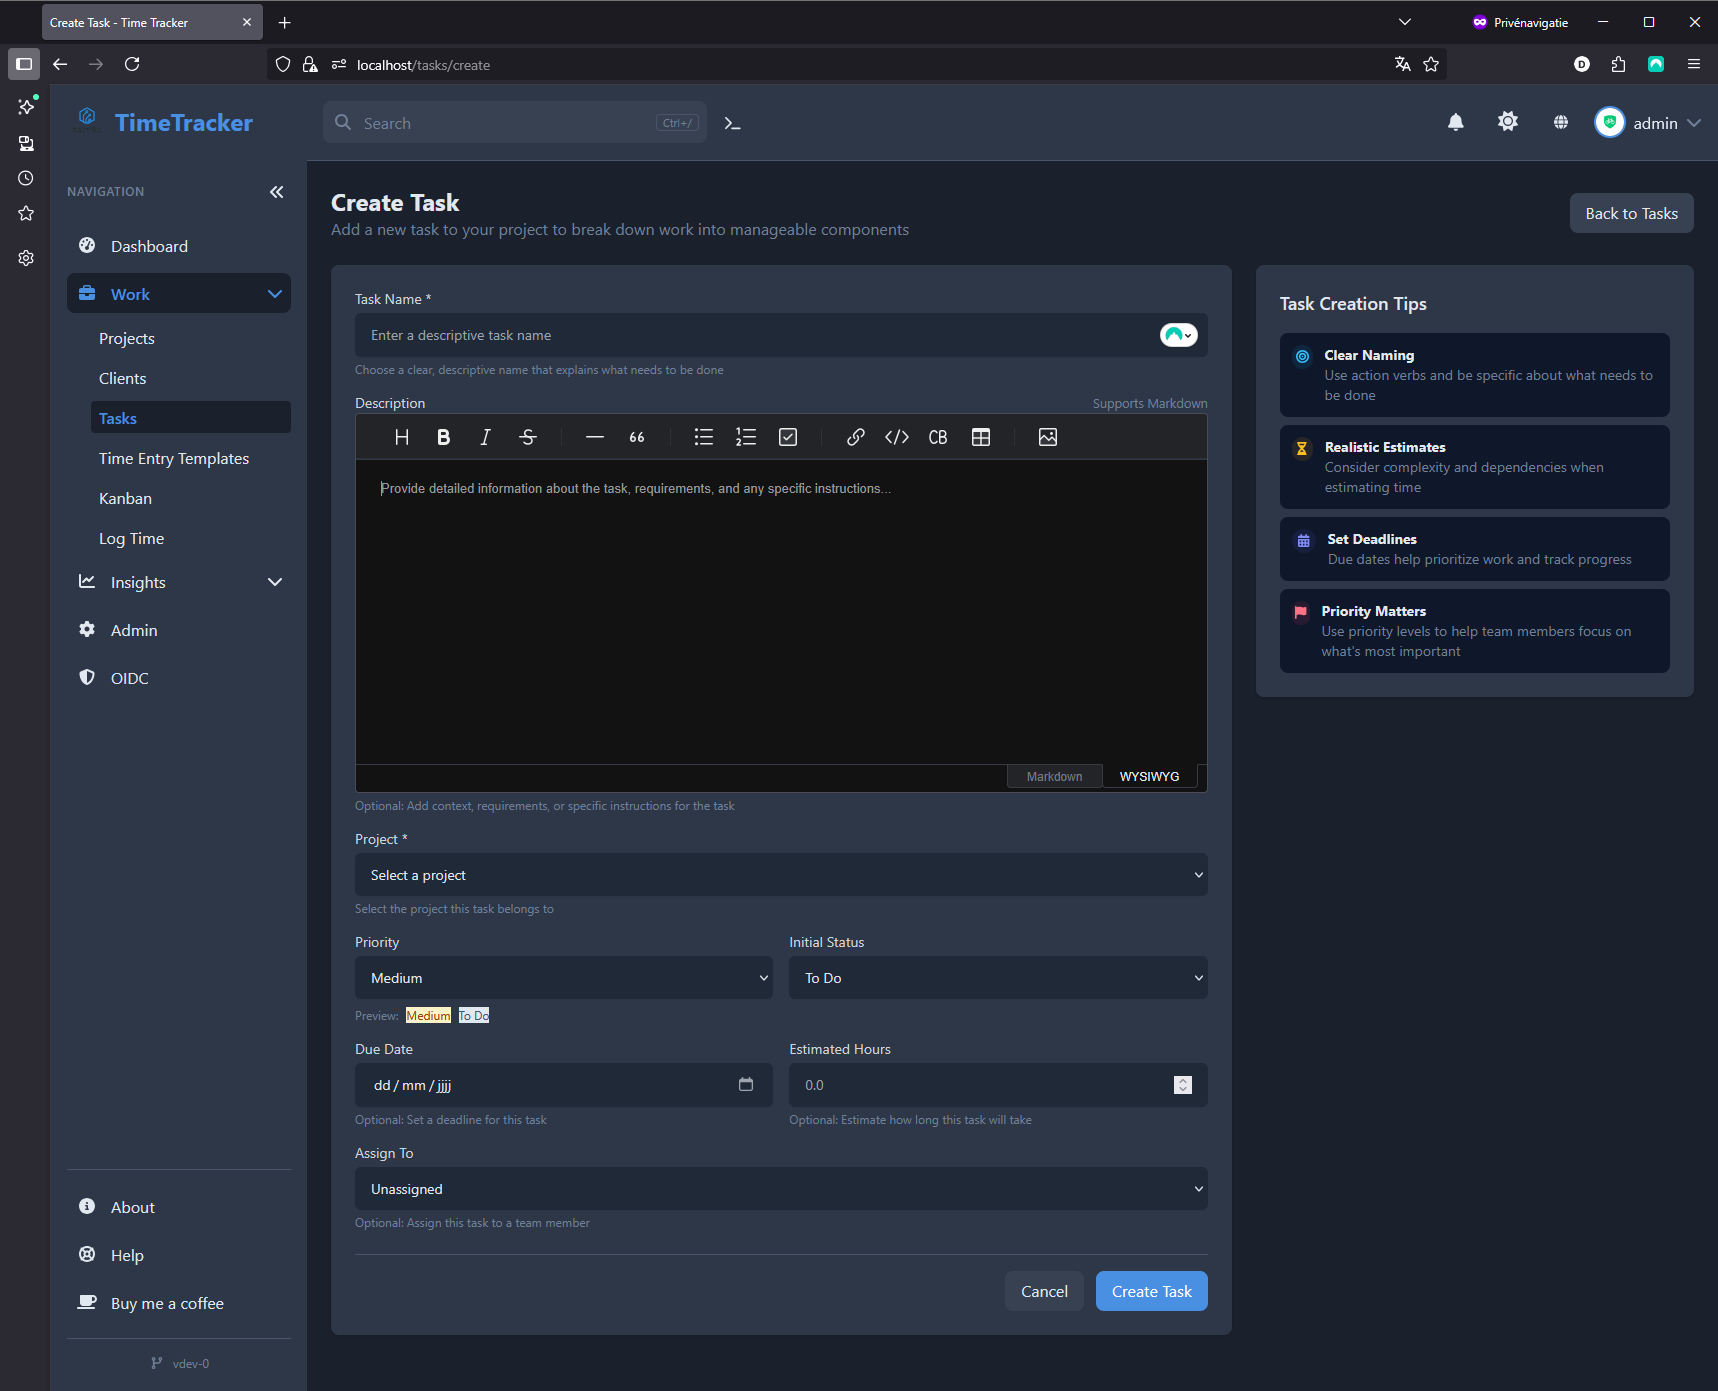Insert an image via the image icon
Image resolution: width=1718 pixels, height=1391 pixels.
(x=1047, y=437)
